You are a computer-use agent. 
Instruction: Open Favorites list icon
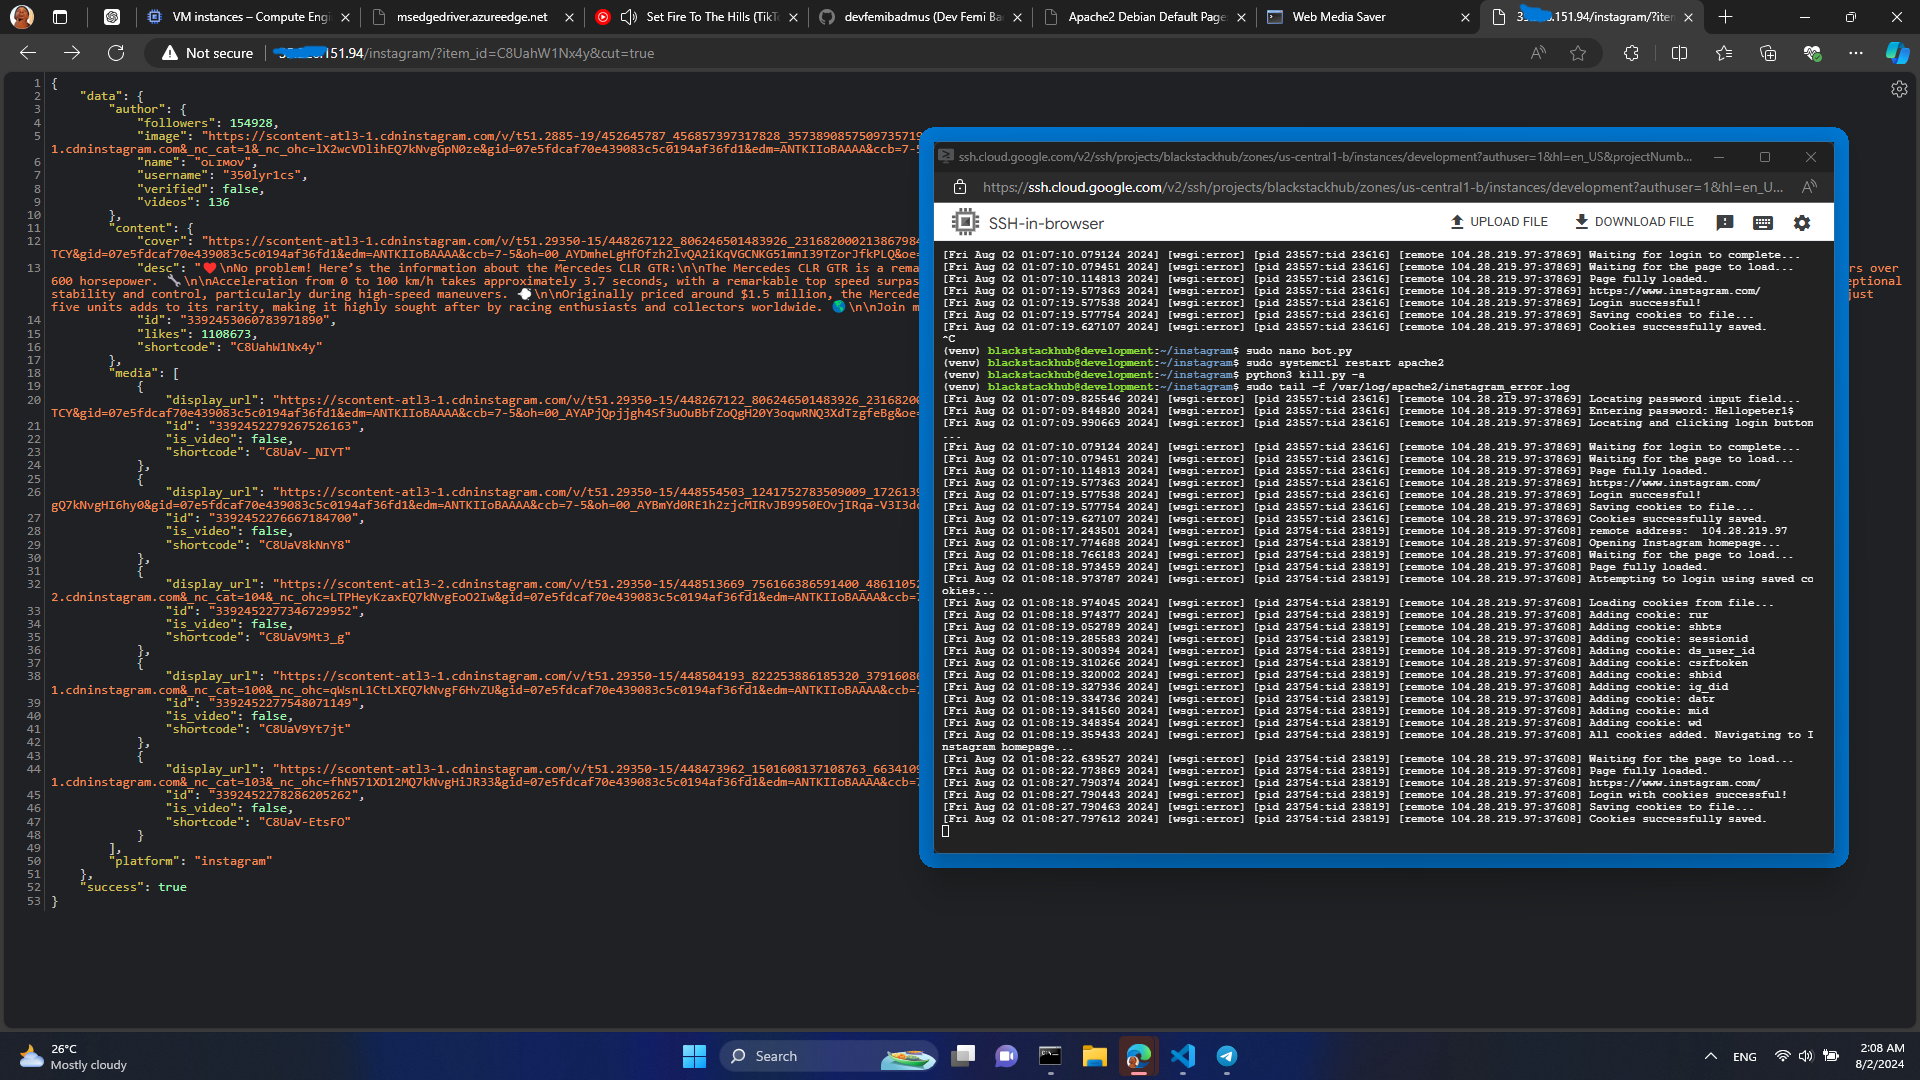[1724, 53]
